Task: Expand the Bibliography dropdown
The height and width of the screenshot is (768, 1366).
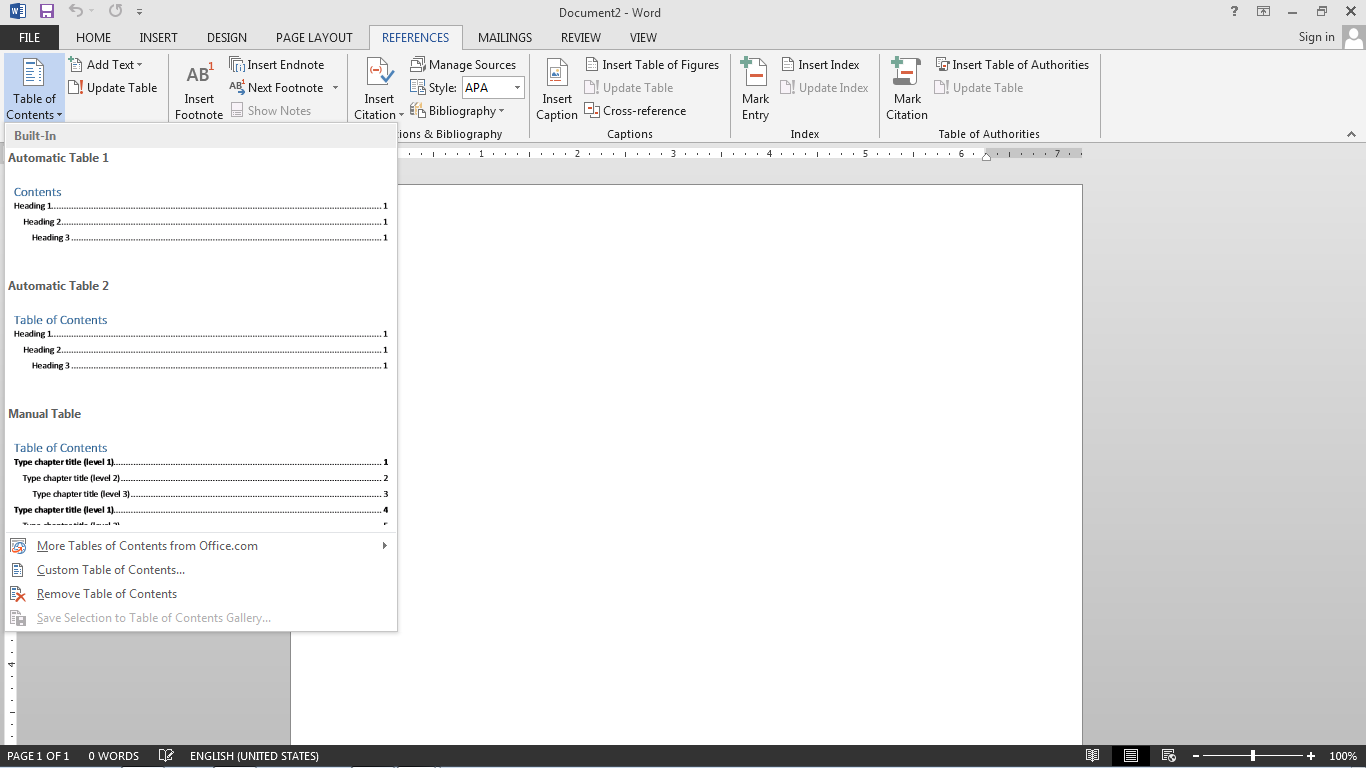Action: 457,110
